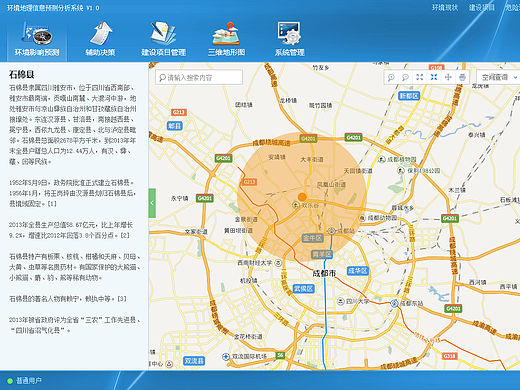Screen dimensions: 520x390
Task: Open the 辅助决策 arrow icon
Action: (x=101, y=33)
